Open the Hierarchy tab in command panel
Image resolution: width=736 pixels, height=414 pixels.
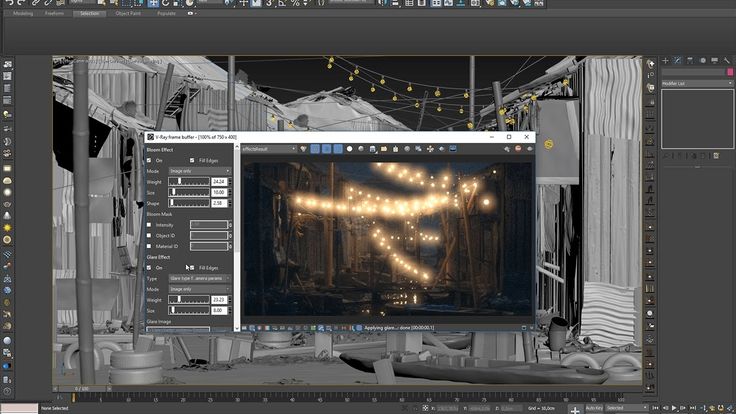click(x=690, y=61)
